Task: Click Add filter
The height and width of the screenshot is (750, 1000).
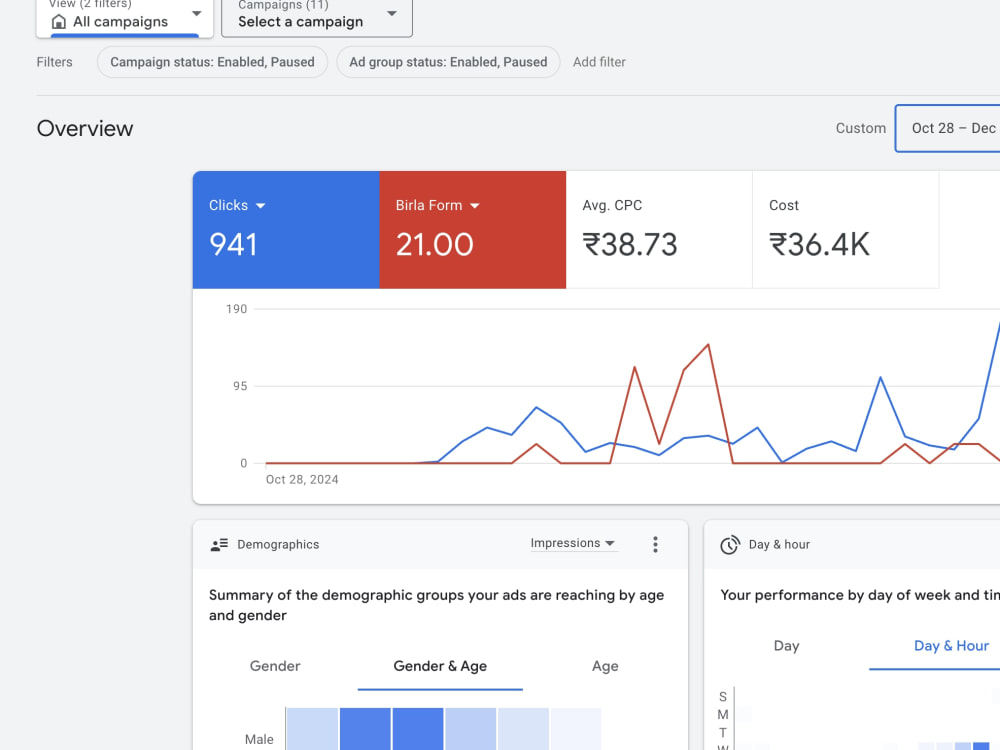Action: (x=599, y=62)
